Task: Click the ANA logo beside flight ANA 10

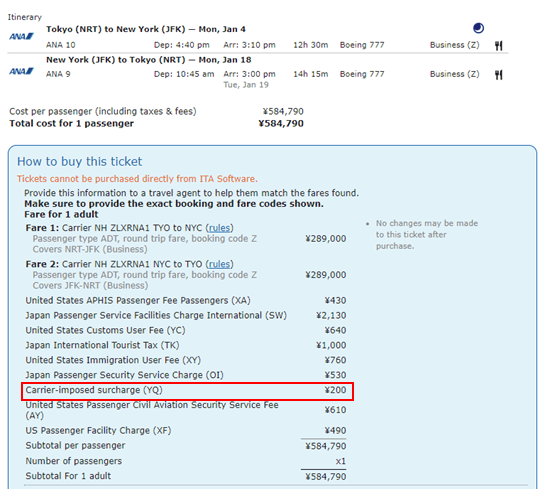Action: click(21, 36)
